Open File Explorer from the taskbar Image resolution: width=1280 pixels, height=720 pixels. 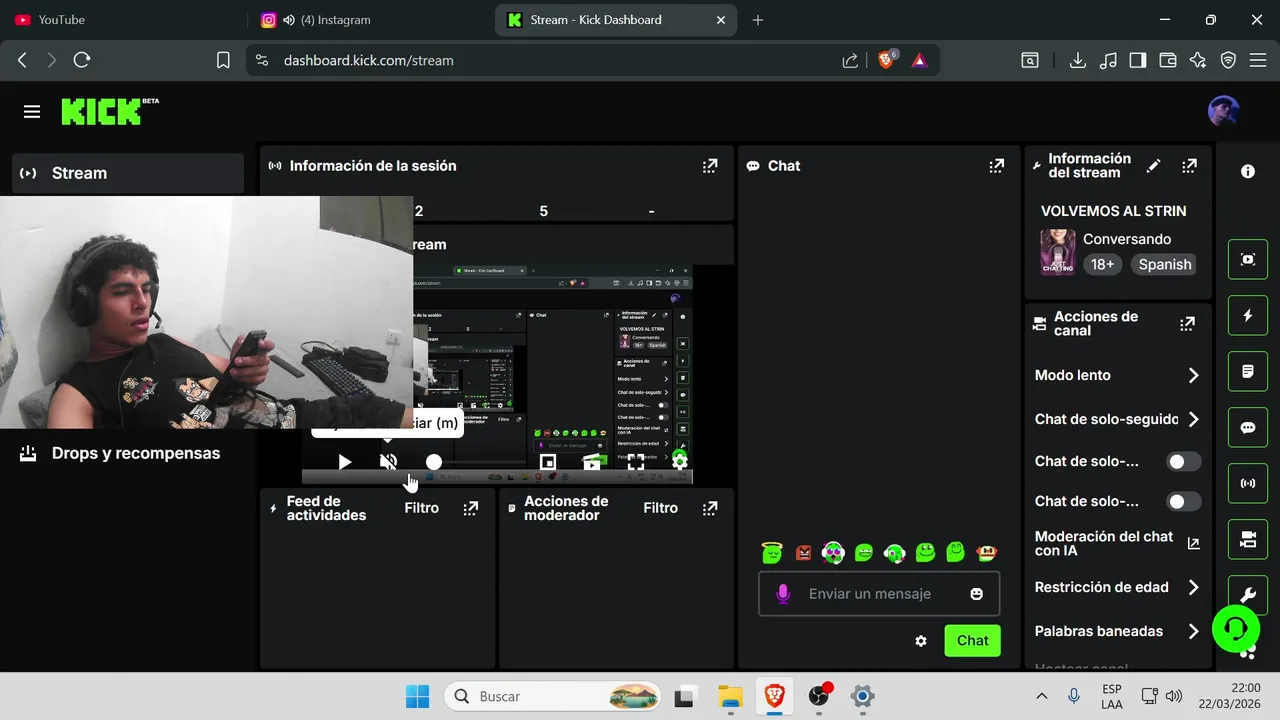tap(730, 696)
